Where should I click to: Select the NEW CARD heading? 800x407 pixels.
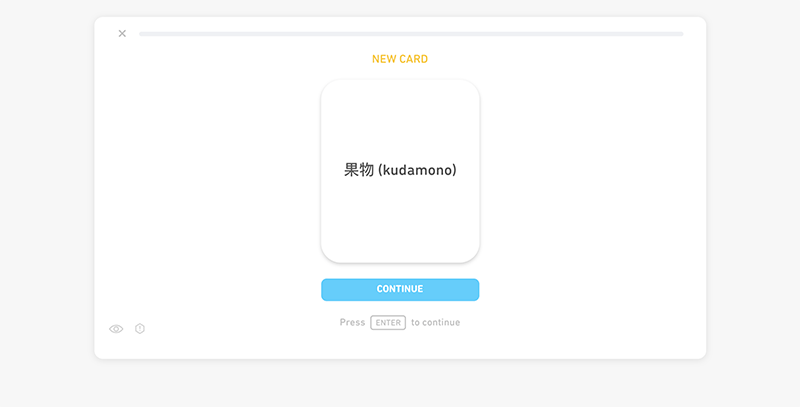tap(400, 59)
